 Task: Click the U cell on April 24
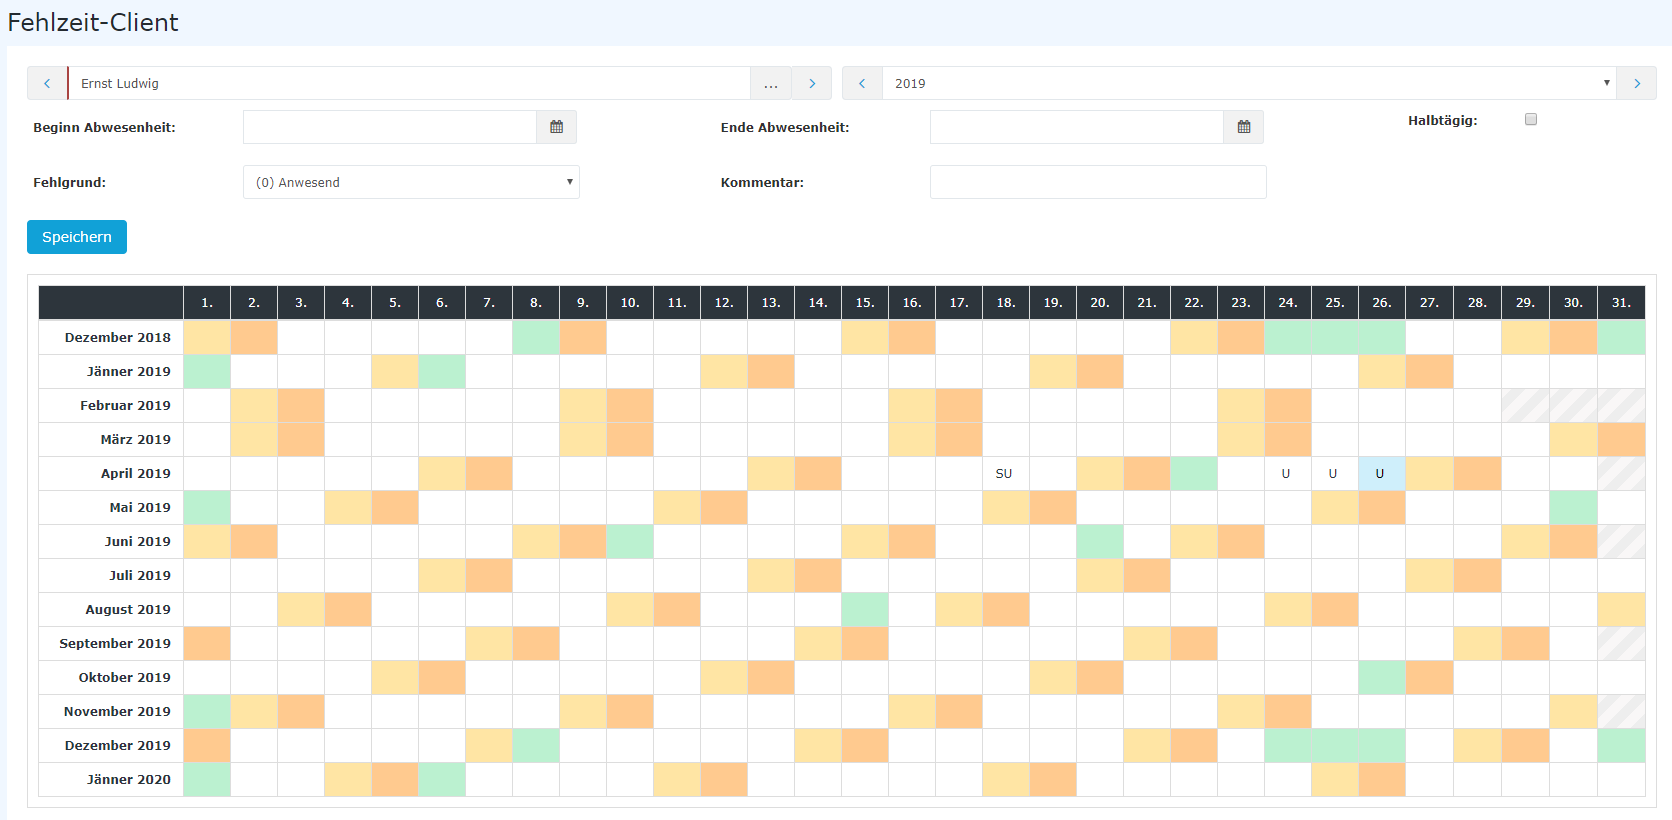pos(1287,474)
